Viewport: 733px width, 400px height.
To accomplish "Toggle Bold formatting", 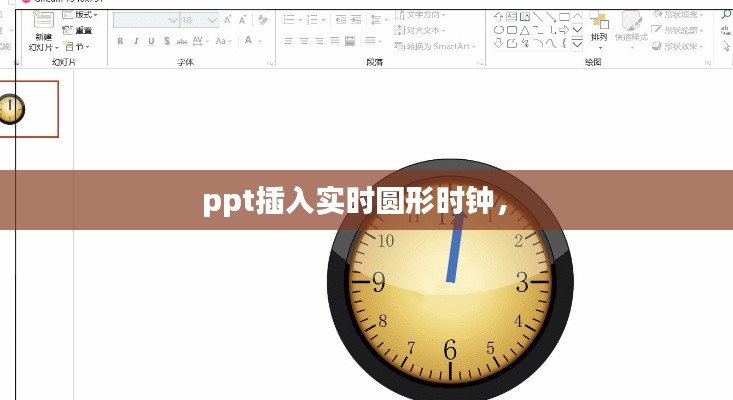I will (x=121, y=41).
